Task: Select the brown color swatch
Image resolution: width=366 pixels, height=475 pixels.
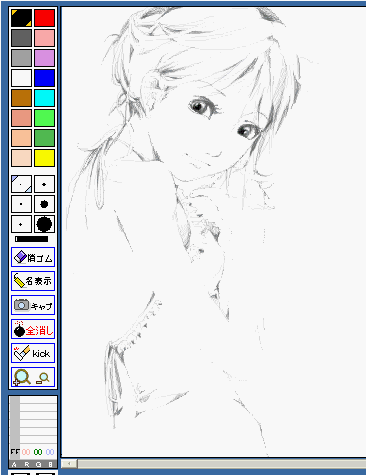Action: (21, 98)
